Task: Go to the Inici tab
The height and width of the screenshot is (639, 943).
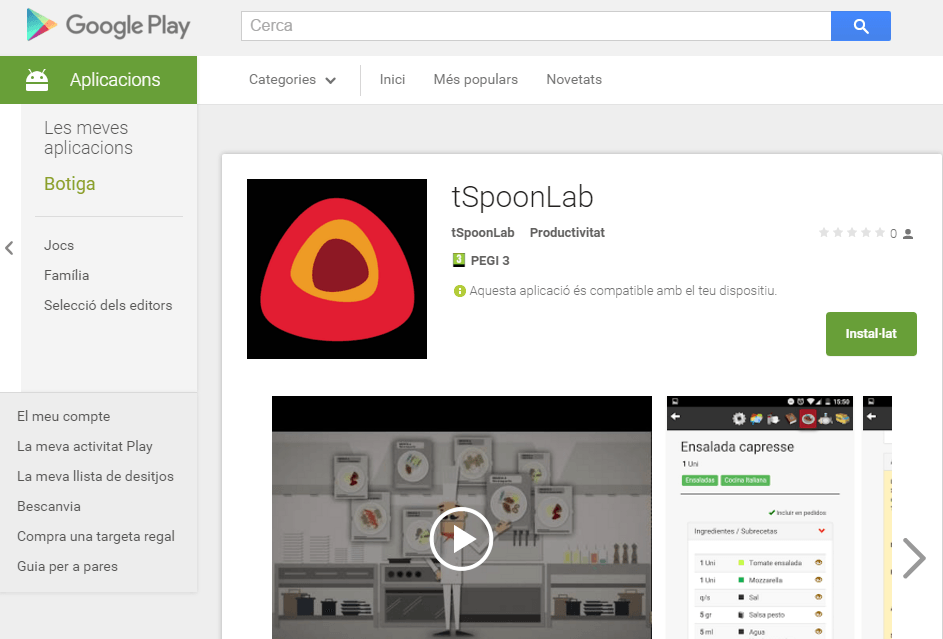Action: 392,79
